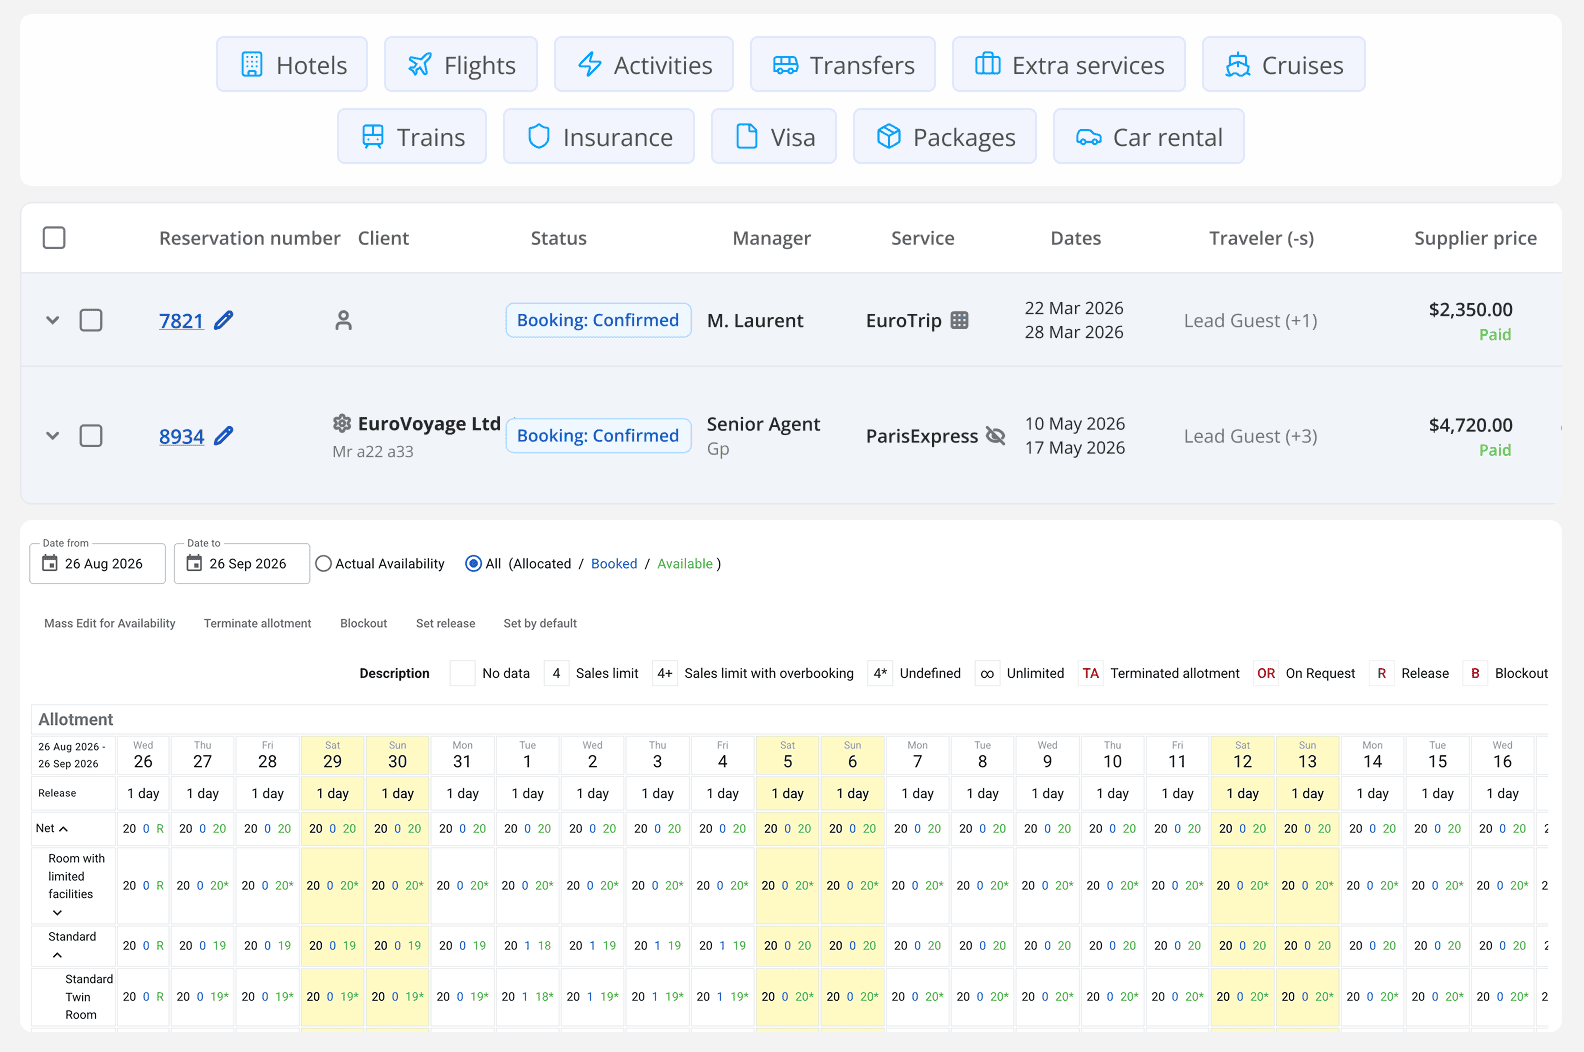Image resolution: width=1584 pixels, height=1052 pixels.
Task: Click Set release
Action: (446, 623)
